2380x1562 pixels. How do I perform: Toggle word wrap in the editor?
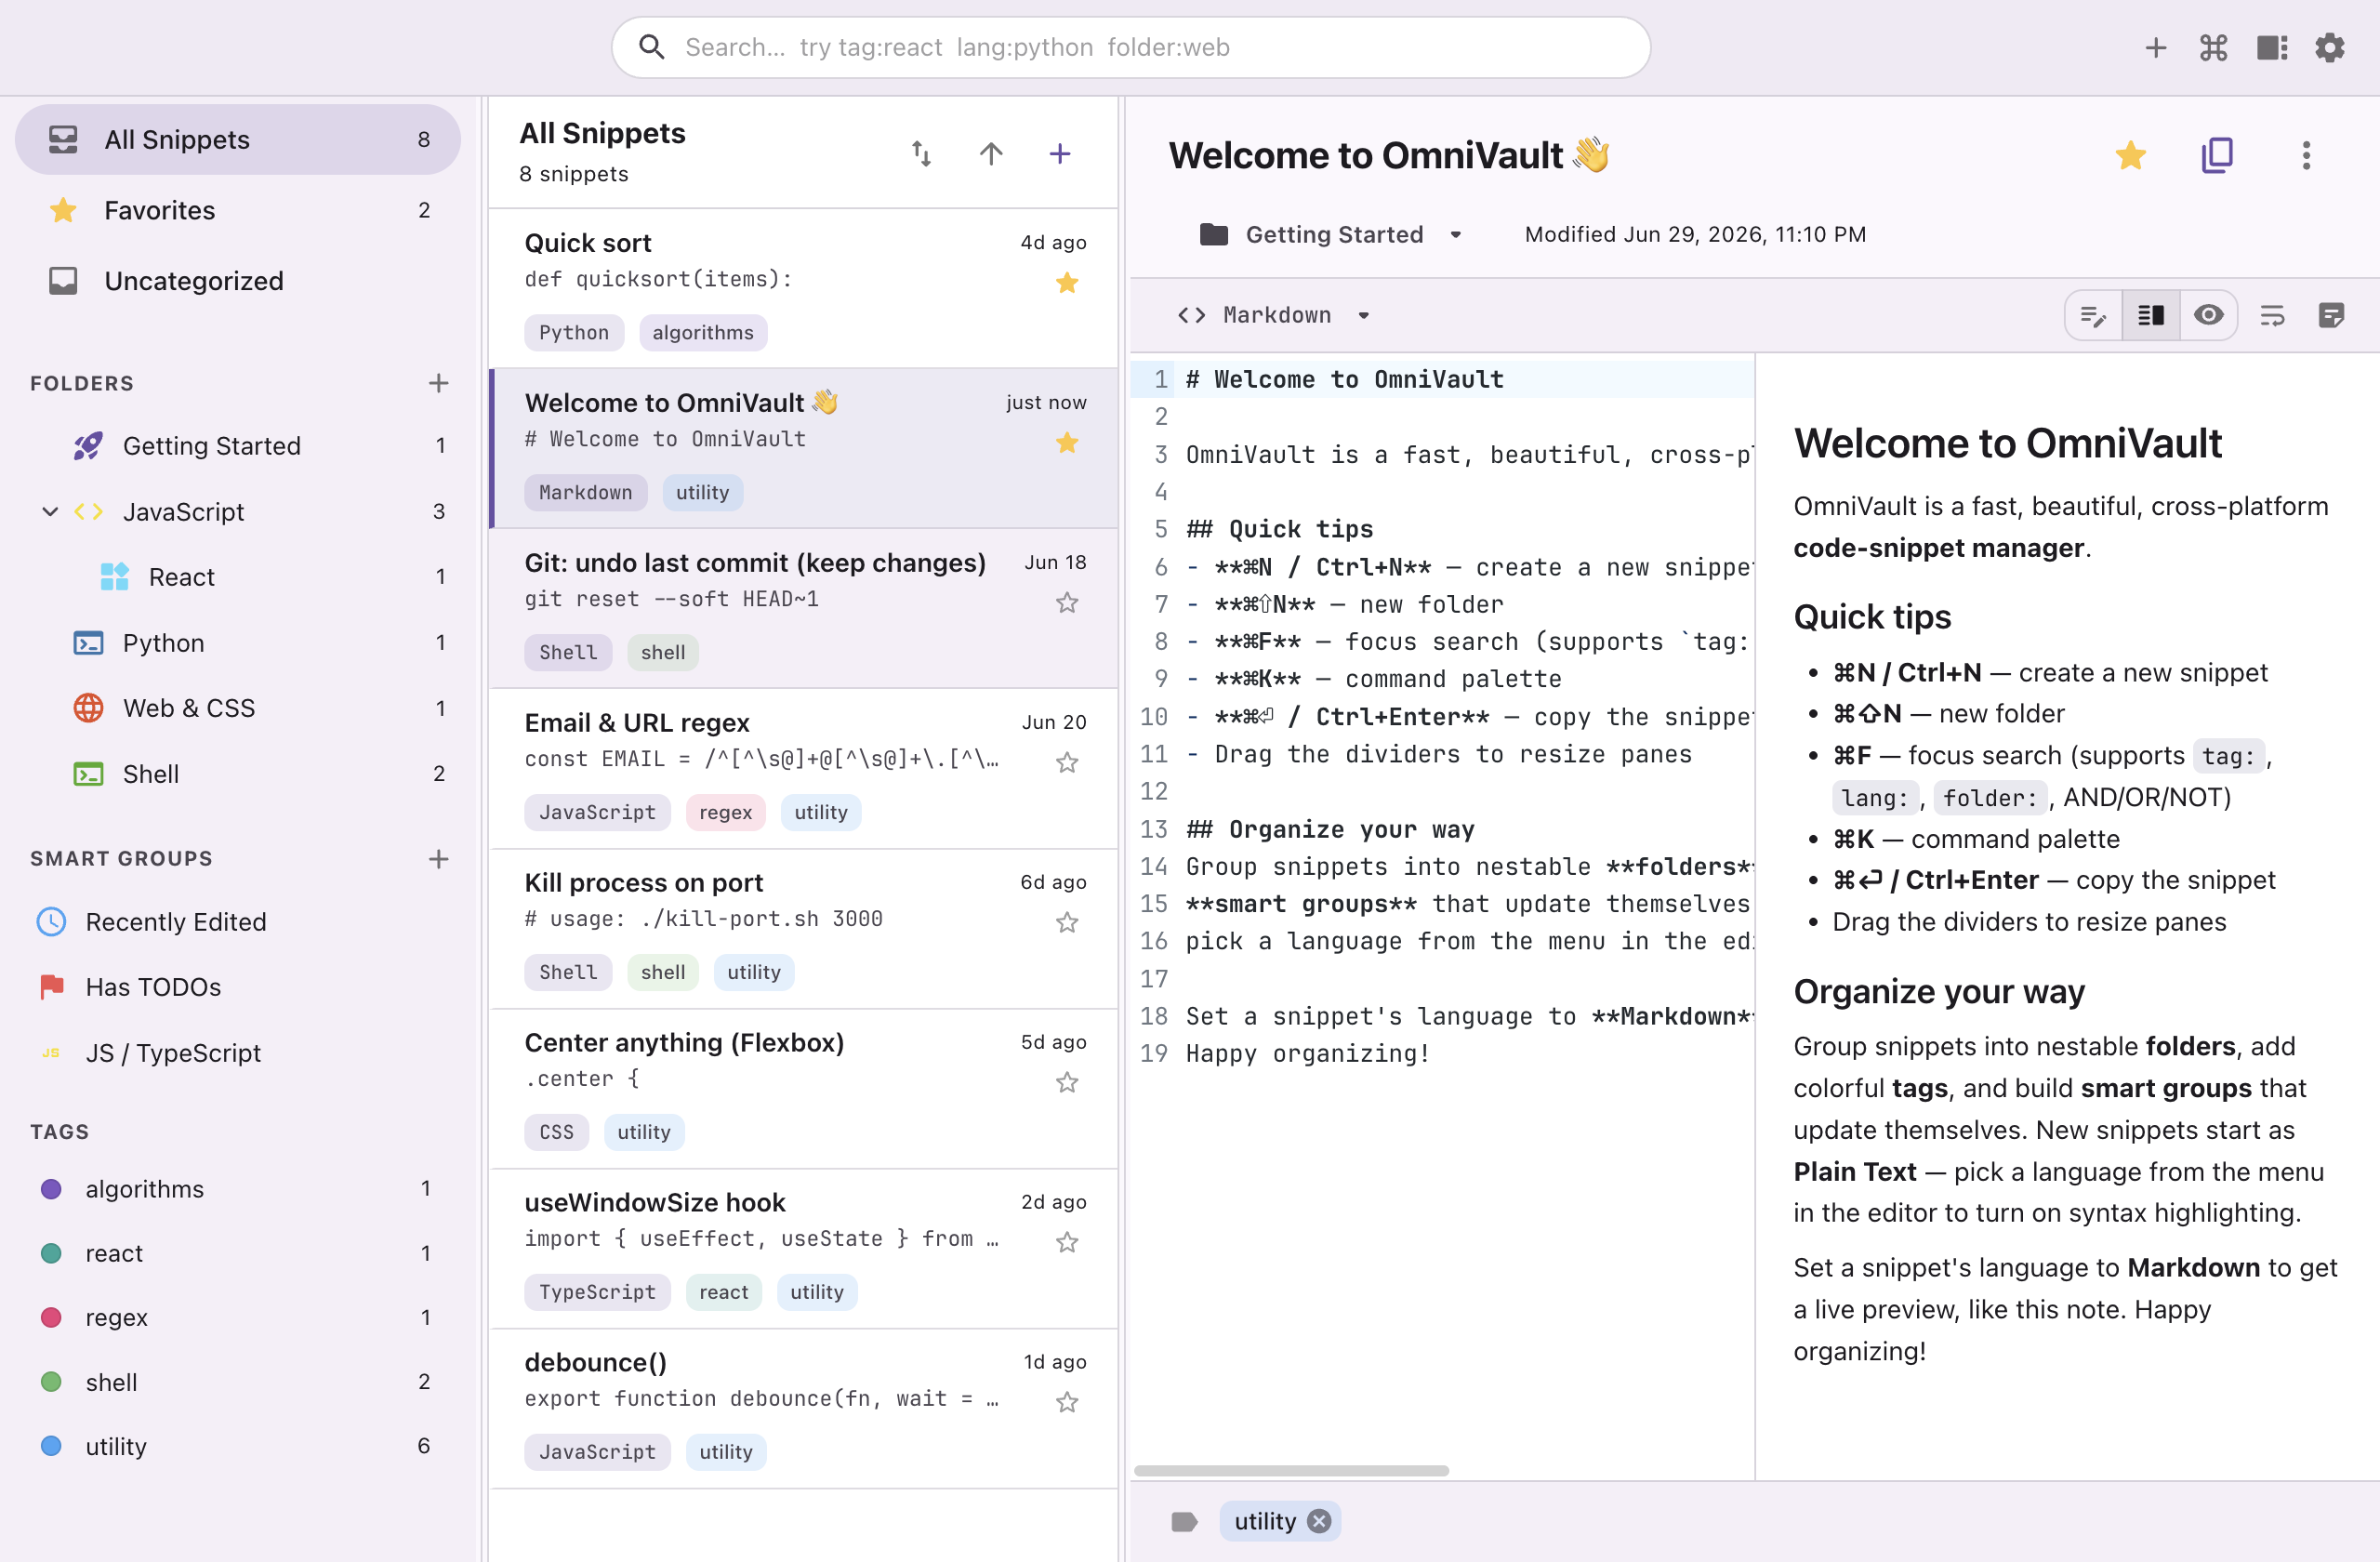pyautogui.click(x=2272, y=315)
